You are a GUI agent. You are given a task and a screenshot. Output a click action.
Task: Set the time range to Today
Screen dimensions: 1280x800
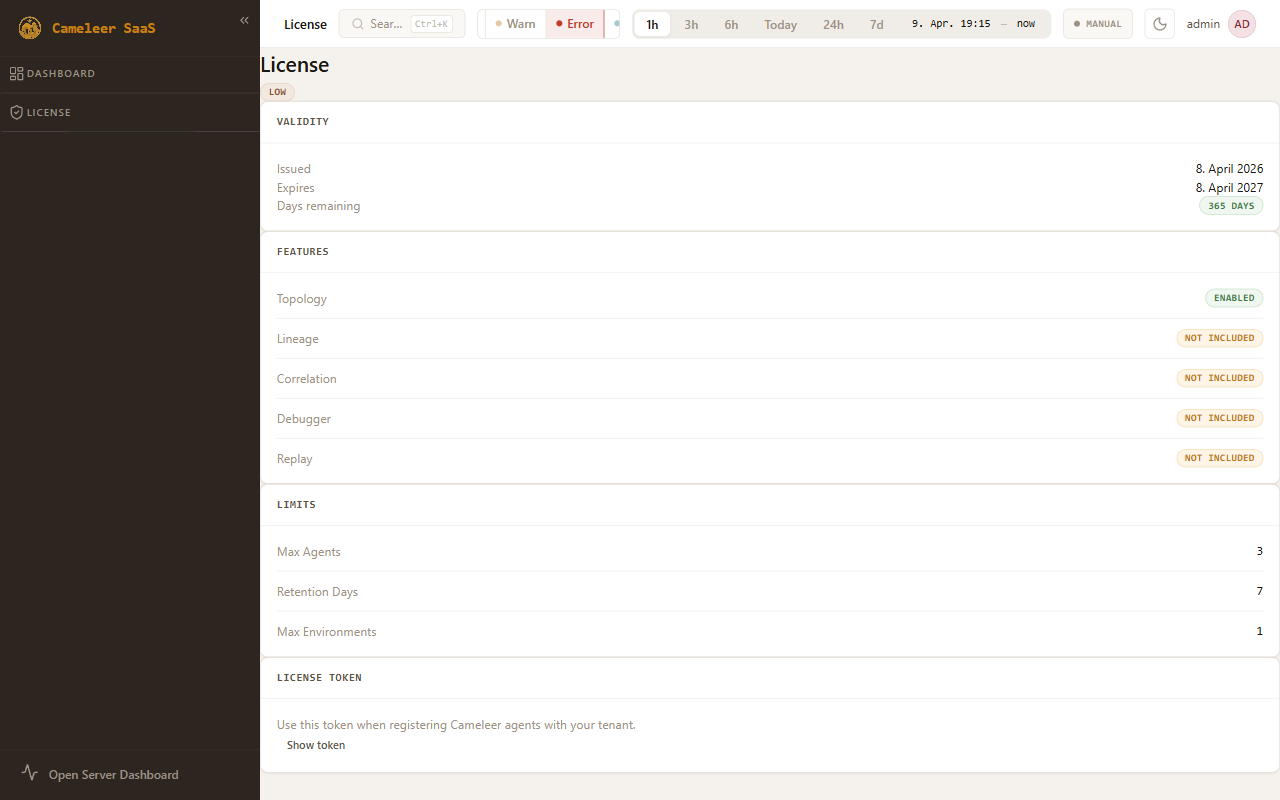pos(780,24)
